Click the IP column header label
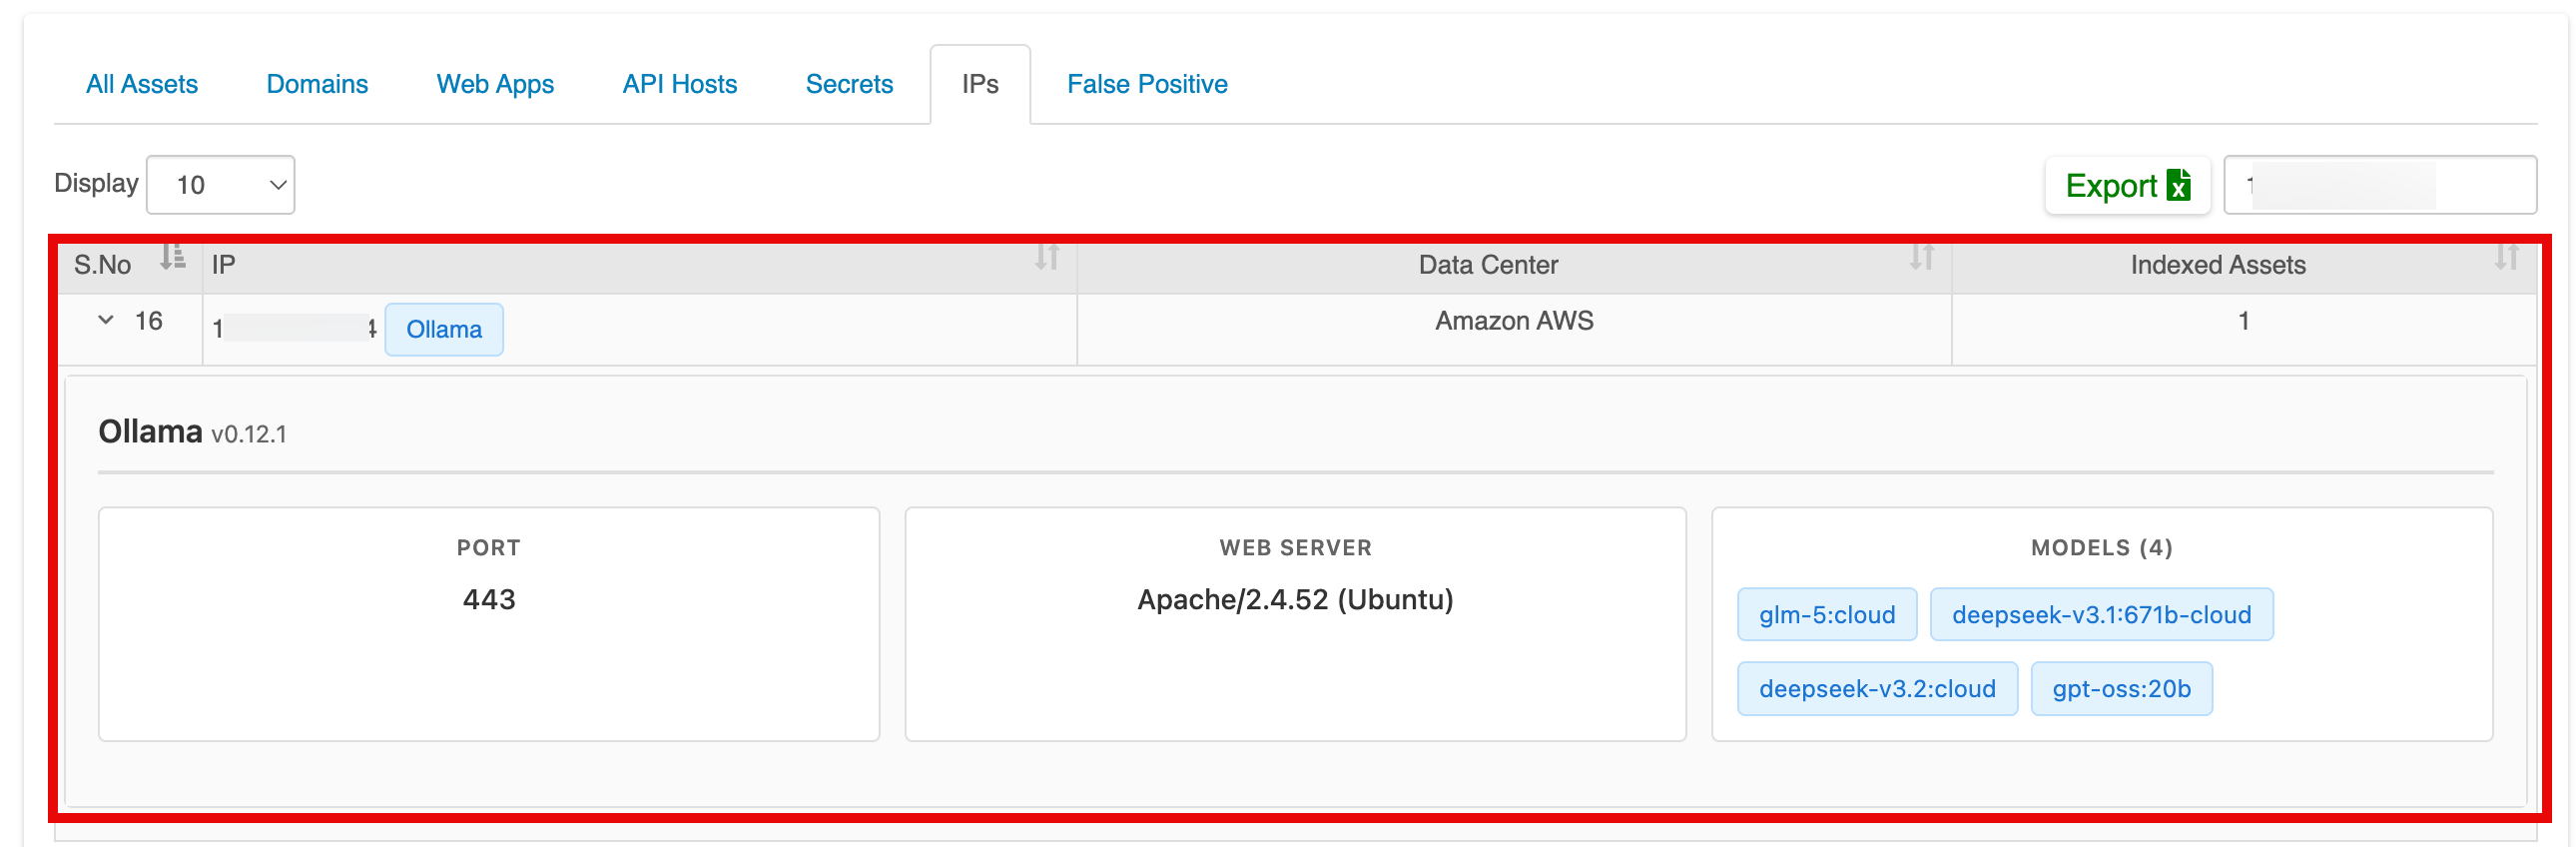The height and width of the screenshot is (847, 2576). [223, 264]
